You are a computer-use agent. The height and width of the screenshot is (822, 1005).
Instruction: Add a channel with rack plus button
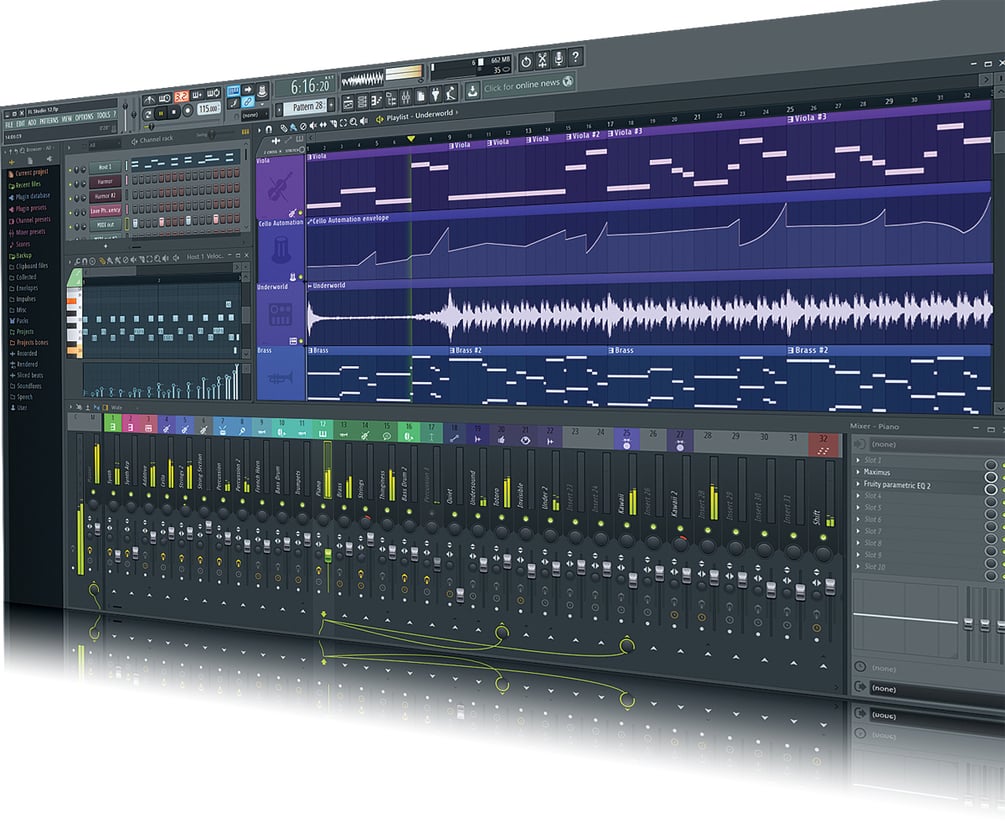click(x=106, y=246)
